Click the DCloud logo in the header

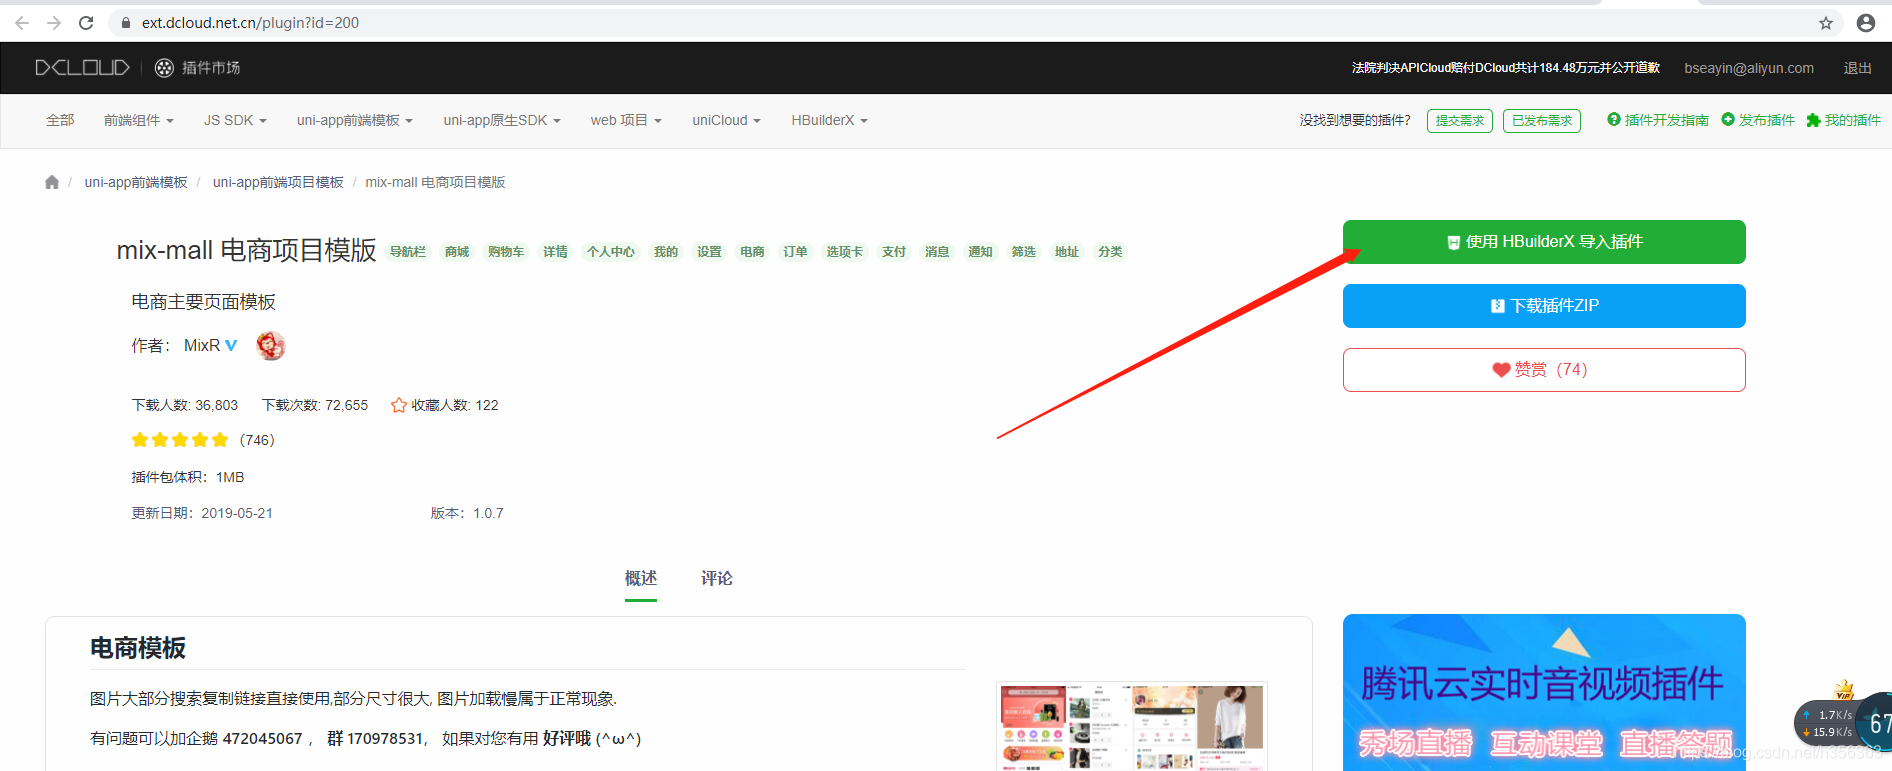coord(82,67)
